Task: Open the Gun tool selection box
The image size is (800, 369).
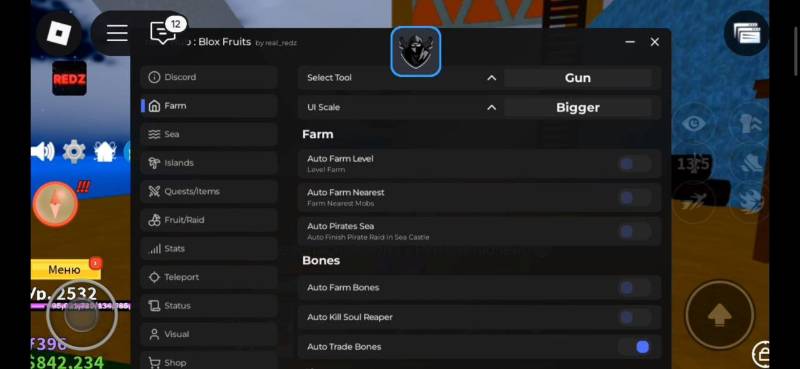Action: click(x=578, y=78)
